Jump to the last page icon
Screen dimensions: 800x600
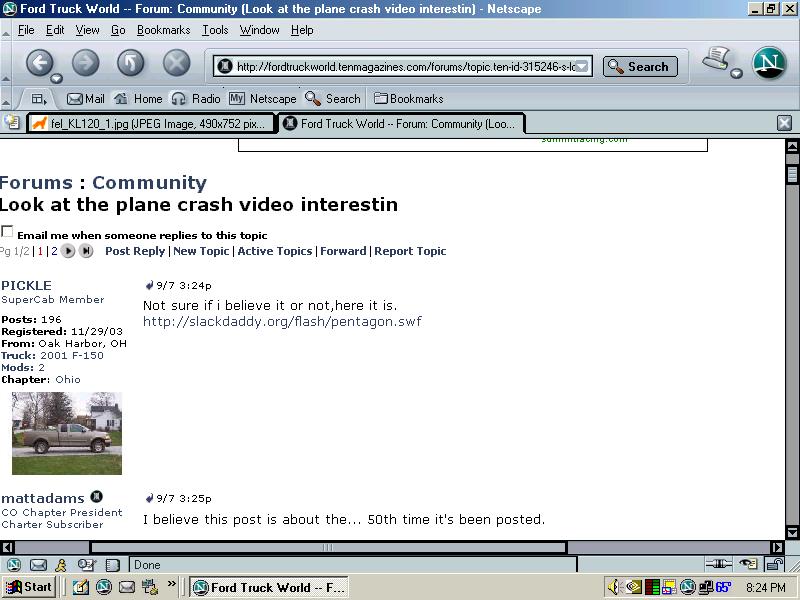[x=86, y=251]
